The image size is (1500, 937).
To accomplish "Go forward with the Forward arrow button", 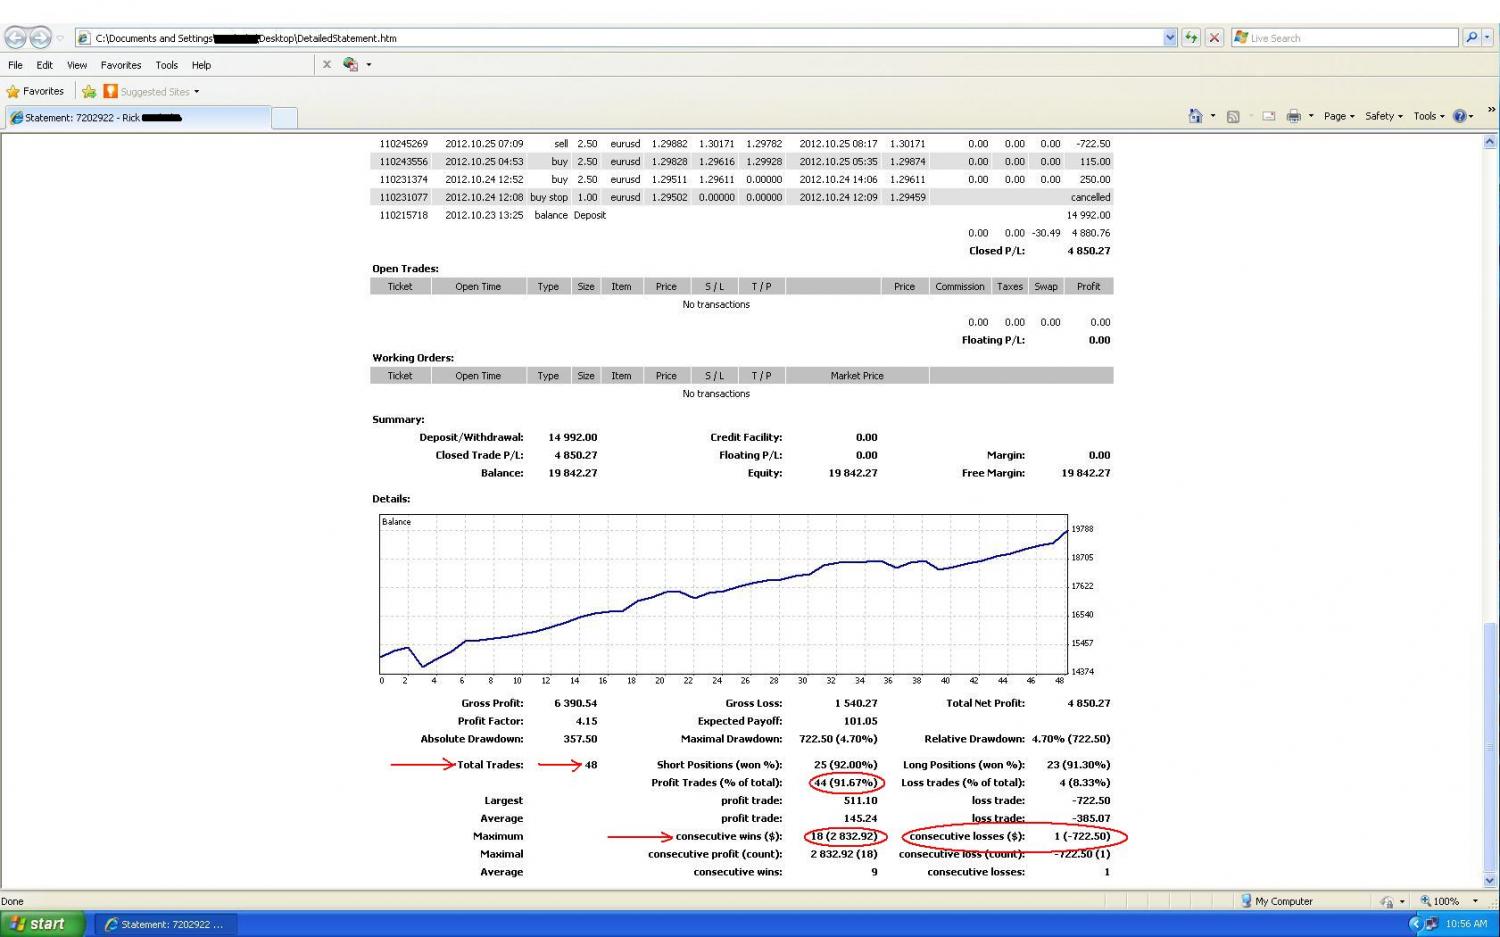I will [x=40, y=38].
